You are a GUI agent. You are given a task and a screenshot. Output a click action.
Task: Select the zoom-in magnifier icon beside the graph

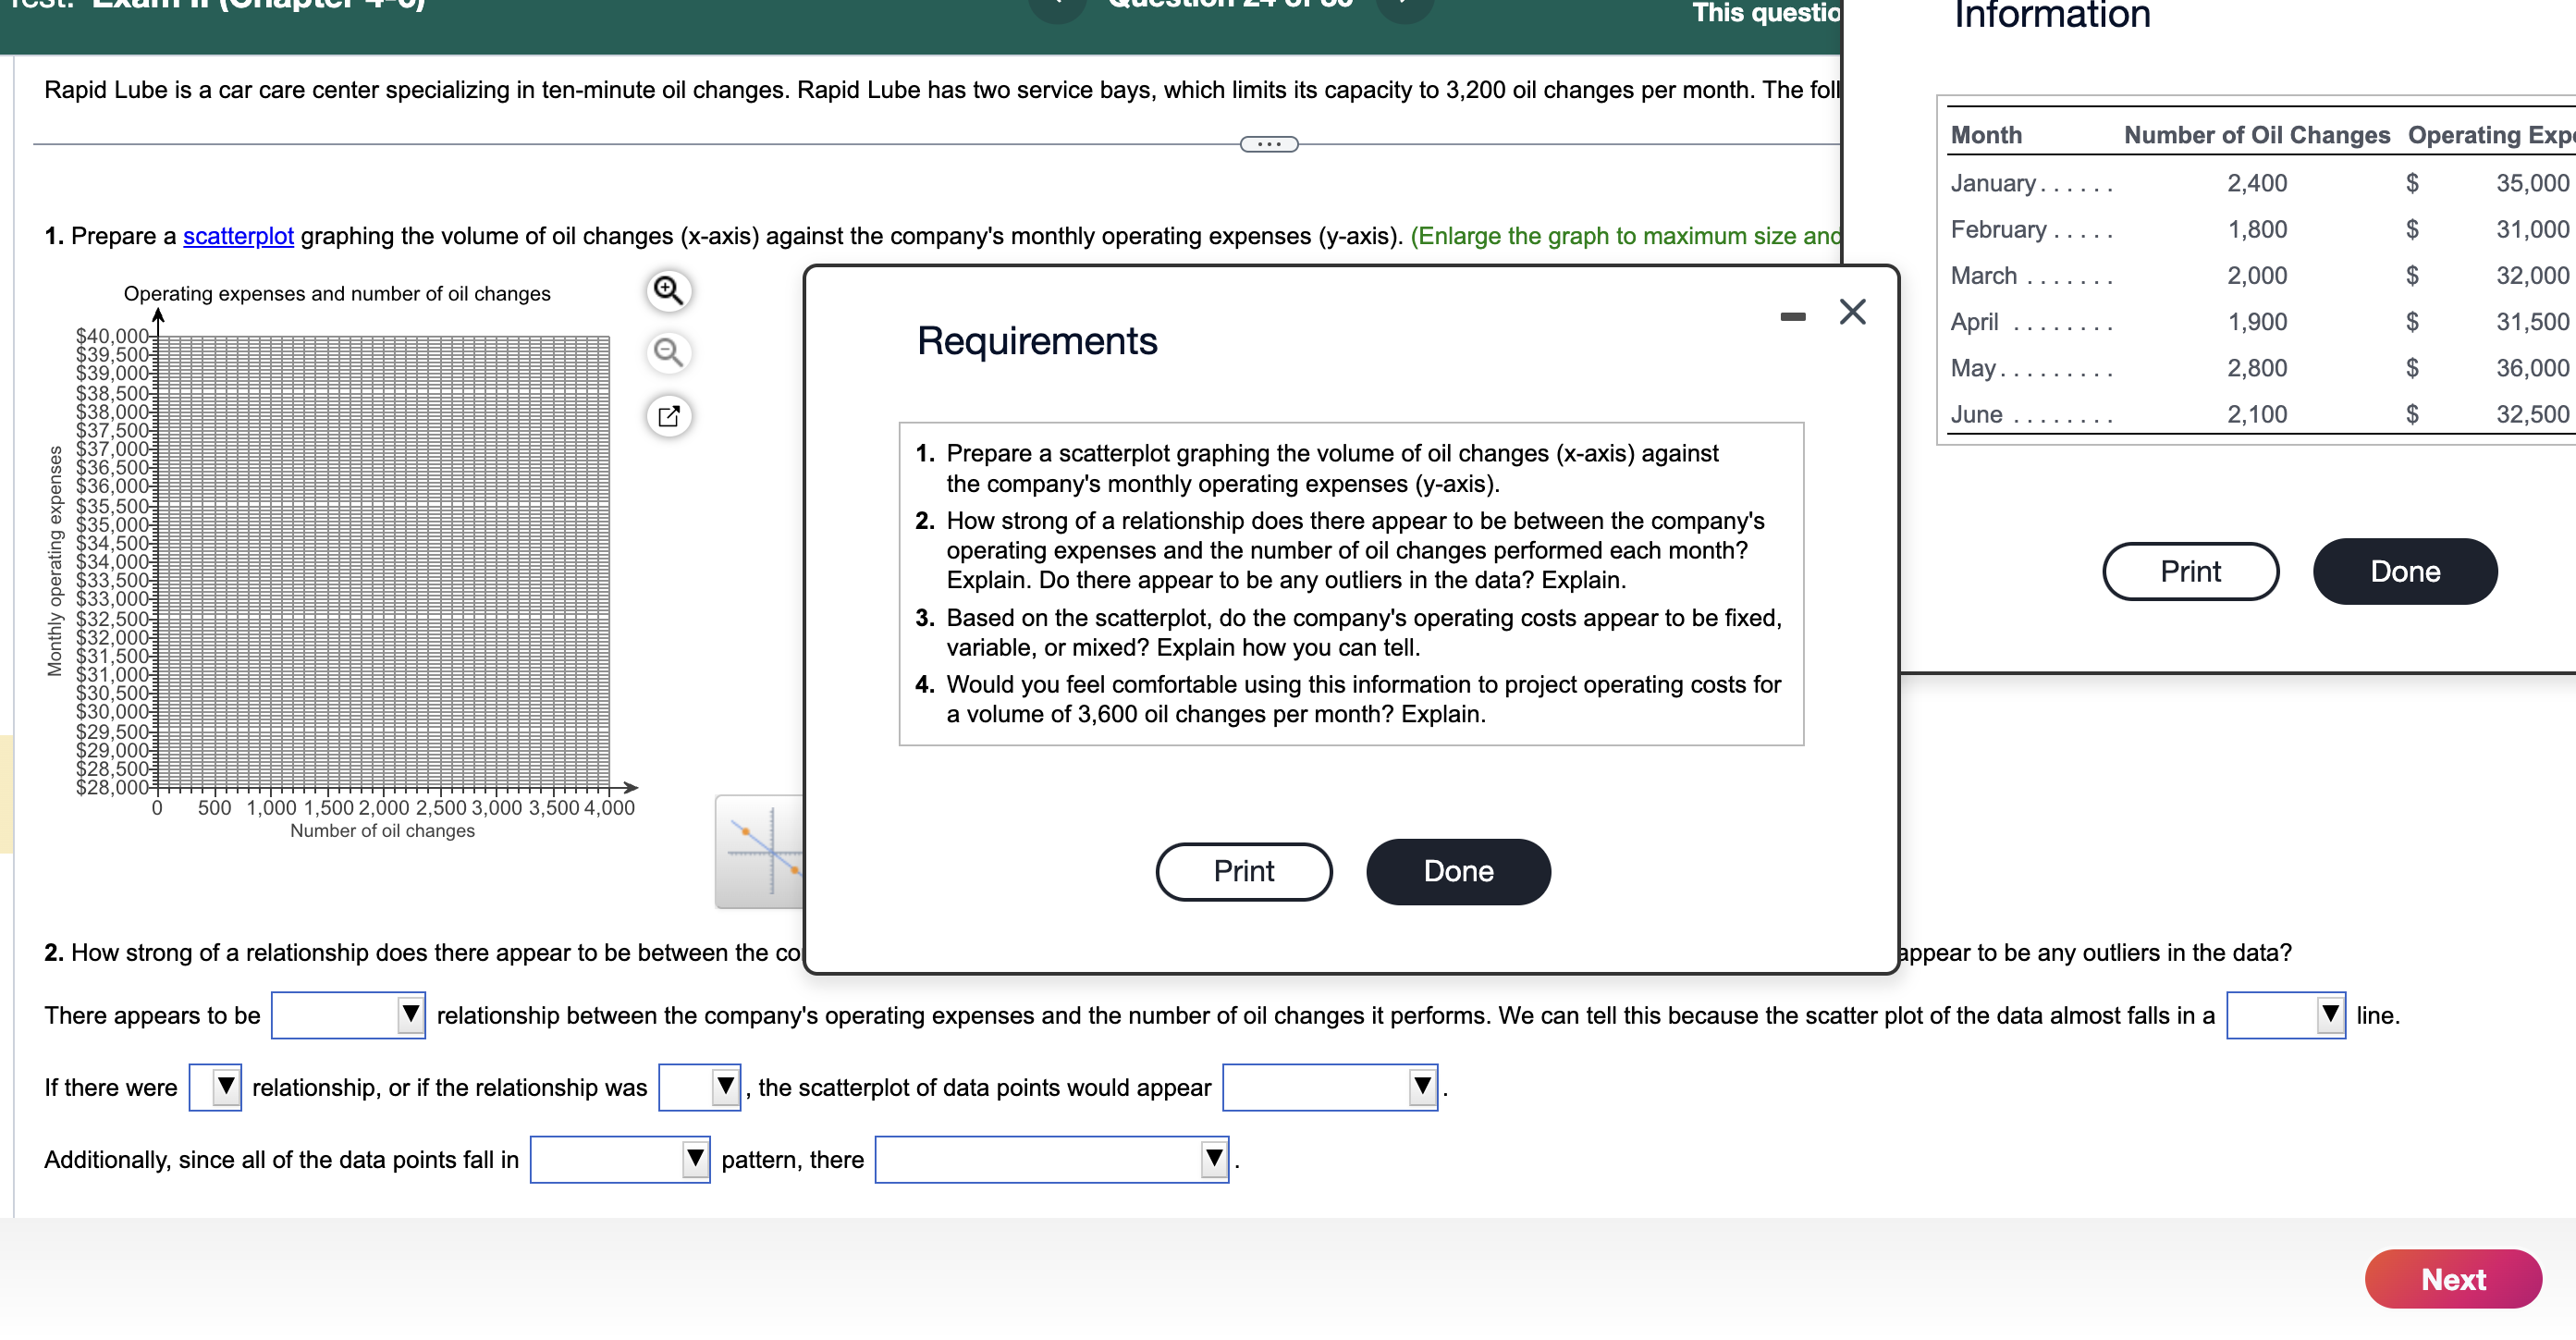[x=668, y=290]
